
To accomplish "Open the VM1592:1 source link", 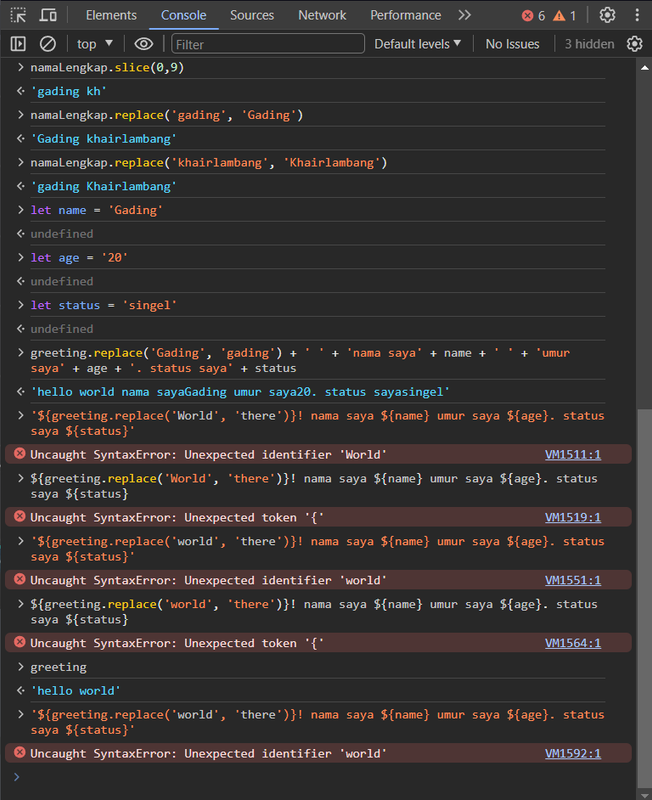I will click(x=573, y=754).
